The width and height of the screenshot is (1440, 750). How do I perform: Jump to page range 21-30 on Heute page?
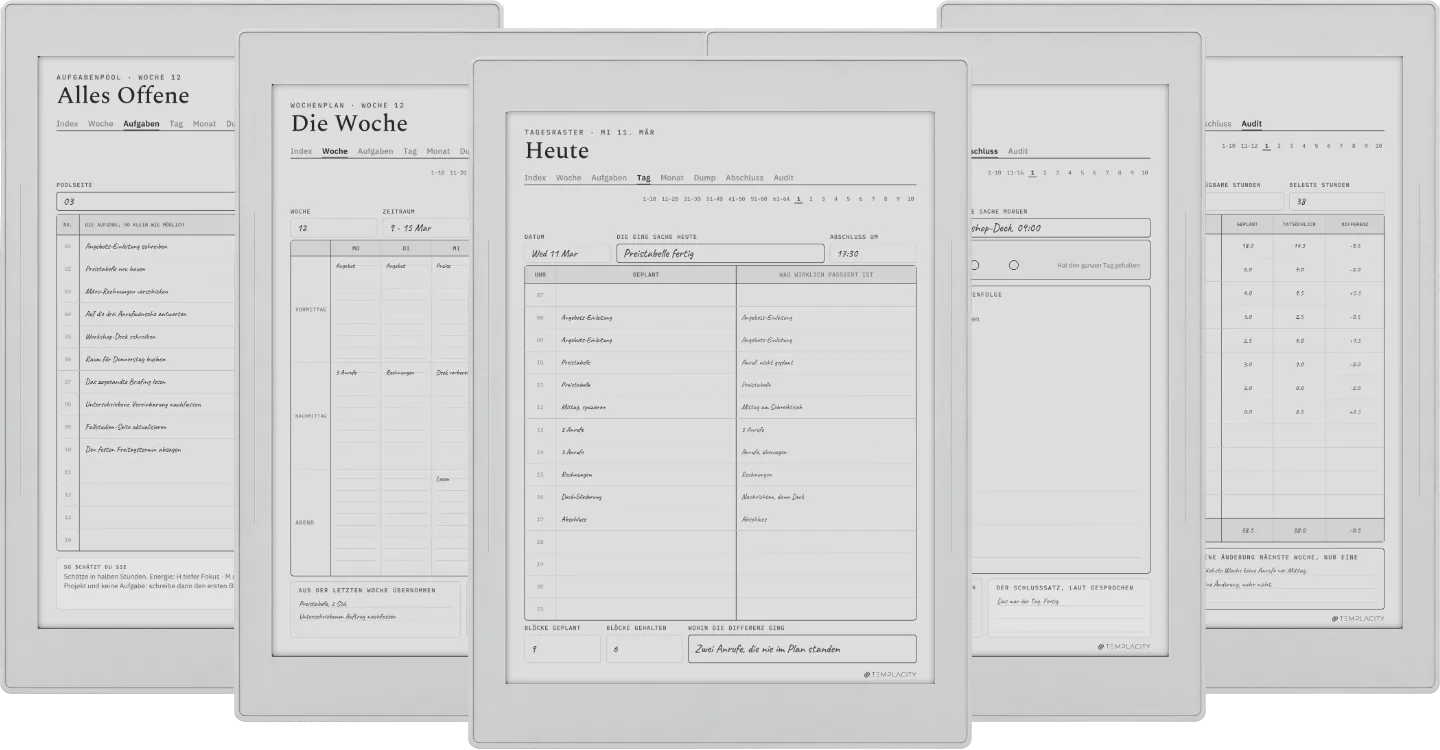coord(692,199)
